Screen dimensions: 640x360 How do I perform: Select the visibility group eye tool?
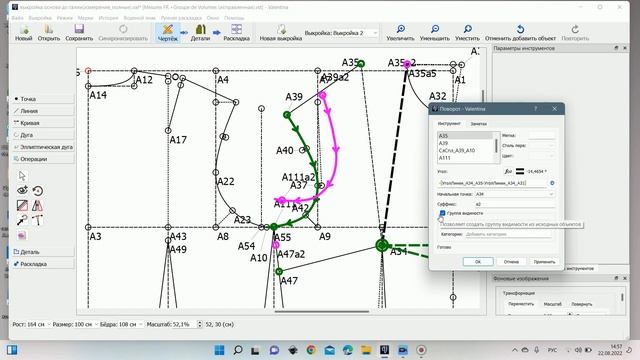pyautogui.click(x=22, y=190)
